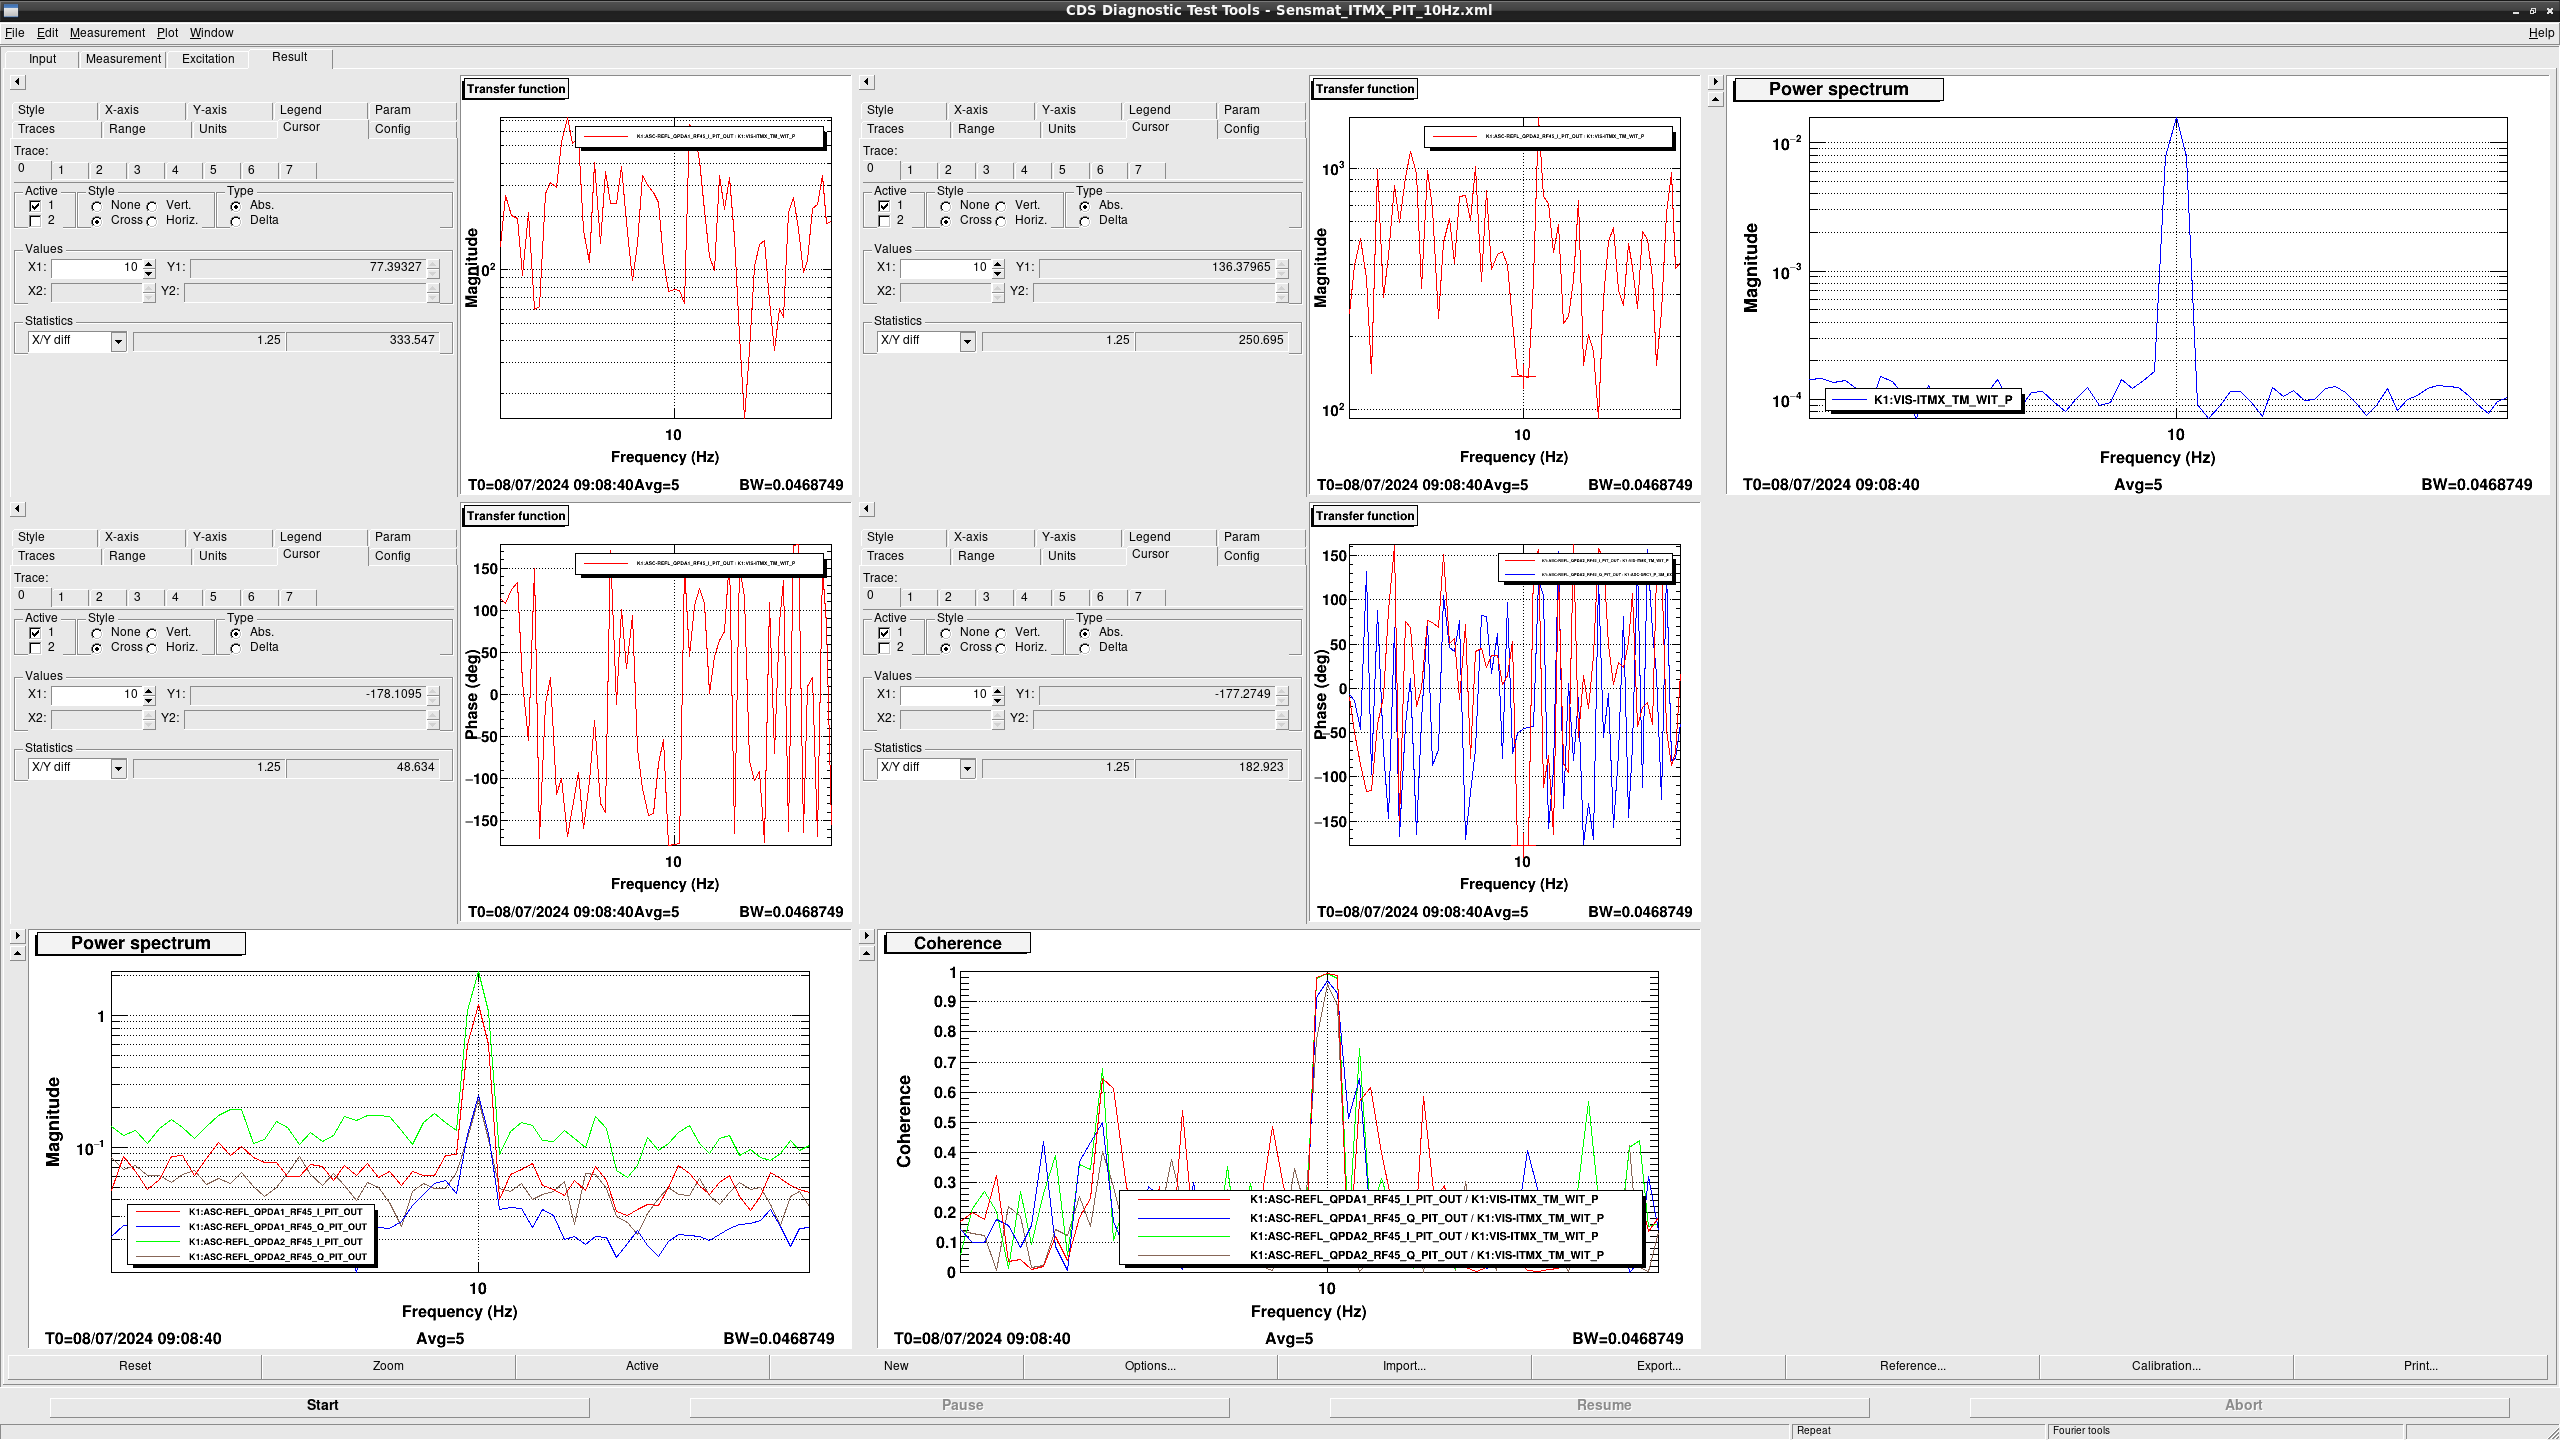Click the Coherence plot legend box
Image resolution: width=2560 pixels, height=1440 pixels.
pos(1381,1227)
